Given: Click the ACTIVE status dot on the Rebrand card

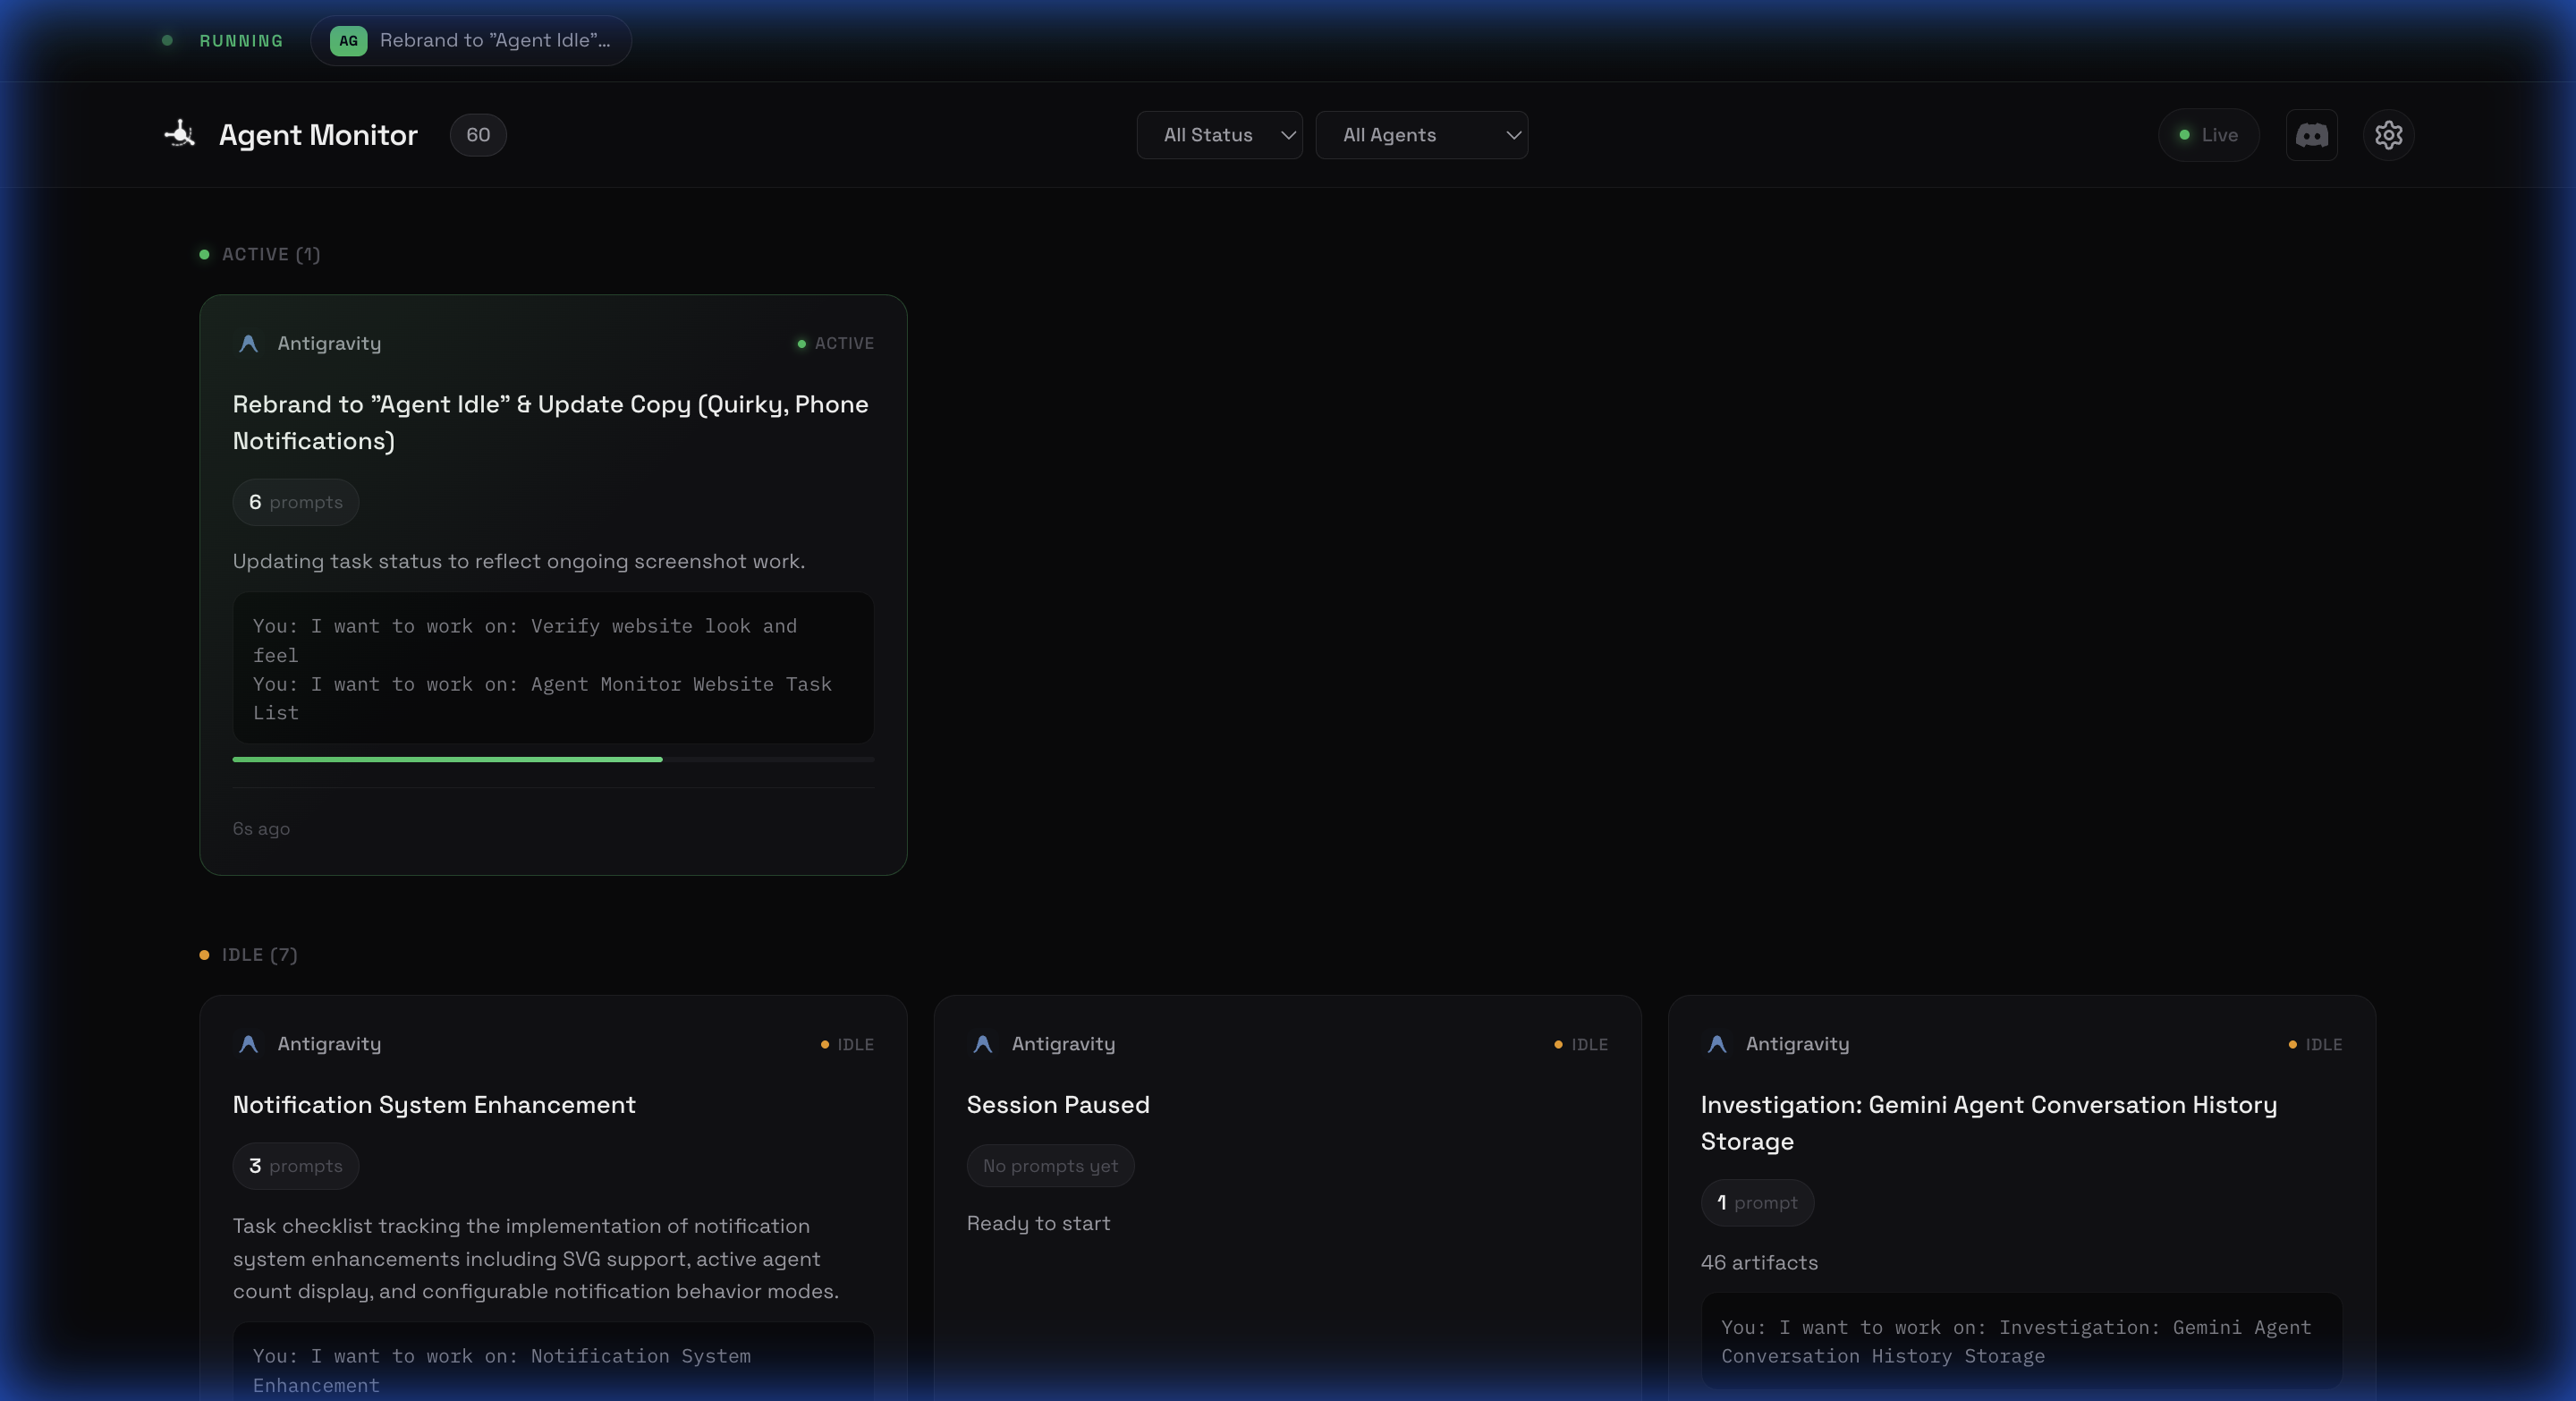Looking at the screenshot, I should [x=801, y=344].
